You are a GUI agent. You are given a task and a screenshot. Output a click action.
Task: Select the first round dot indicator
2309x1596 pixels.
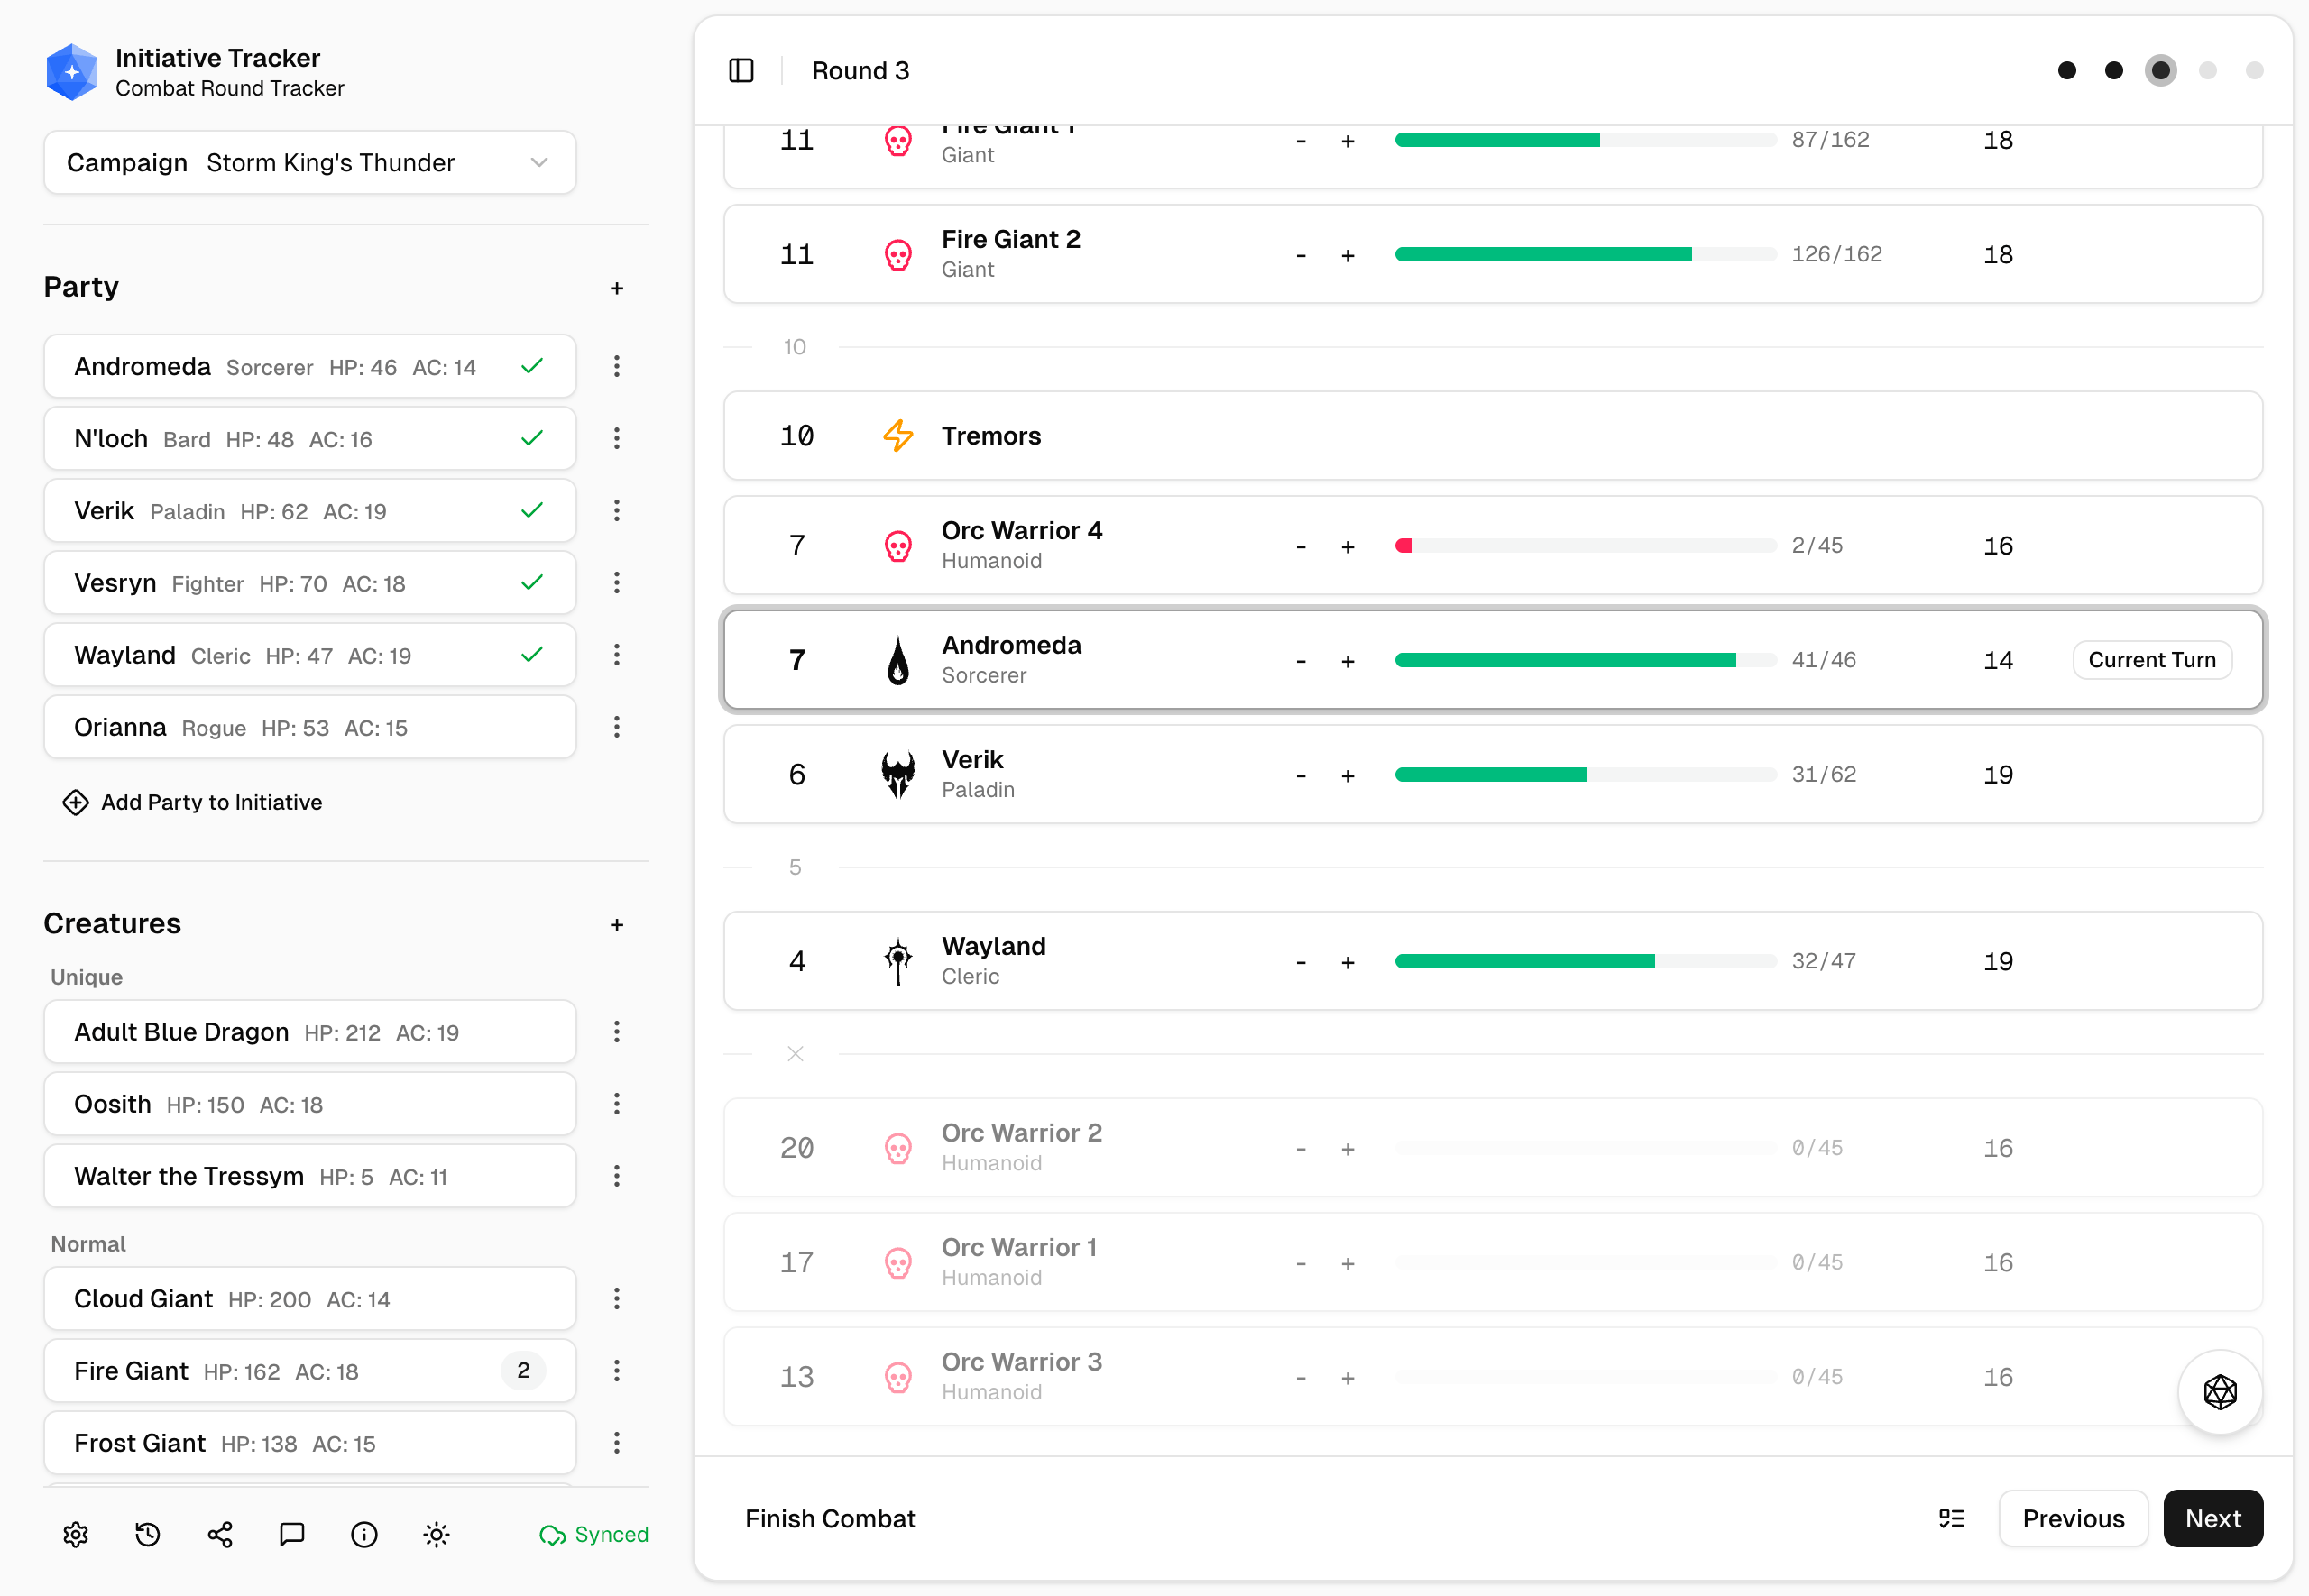click(x=2067, y=71)
